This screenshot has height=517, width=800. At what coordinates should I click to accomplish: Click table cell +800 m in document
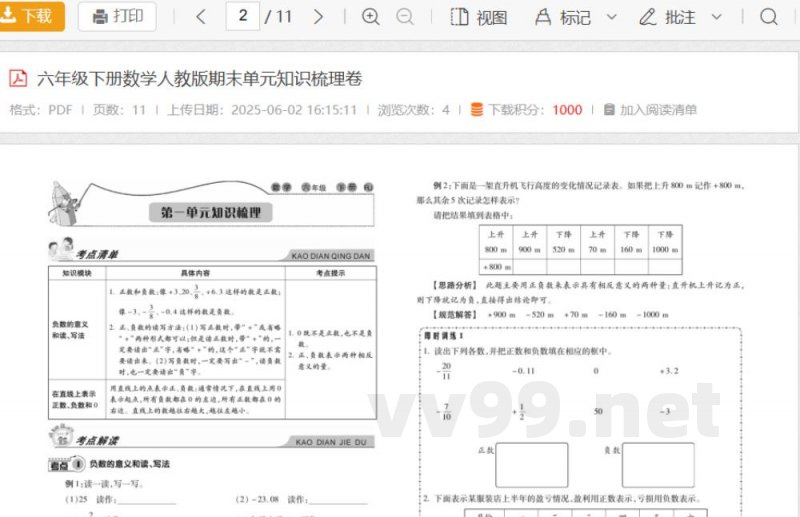click(x=496, y=267)
